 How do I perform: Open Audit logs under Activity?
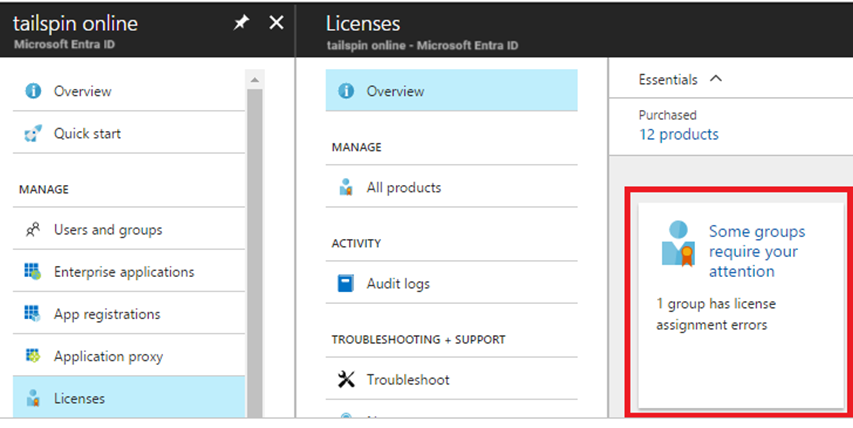click(452, 283)
